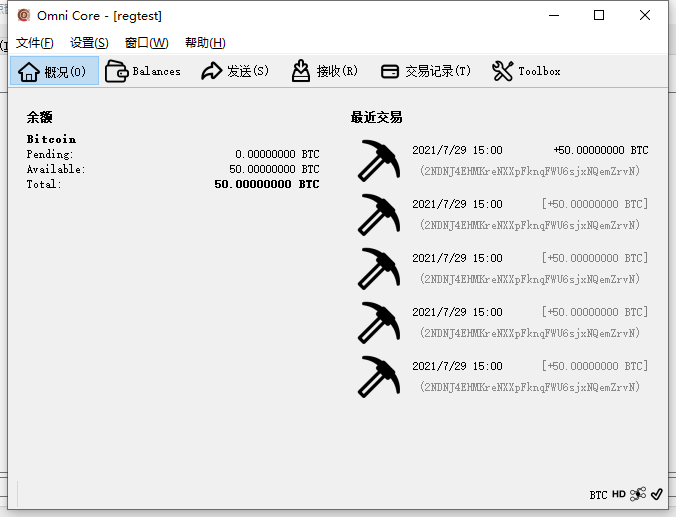The width and height of the screenshot is (676, 517).
Task: Open the Toolbox tab
Action: (526, 71)
